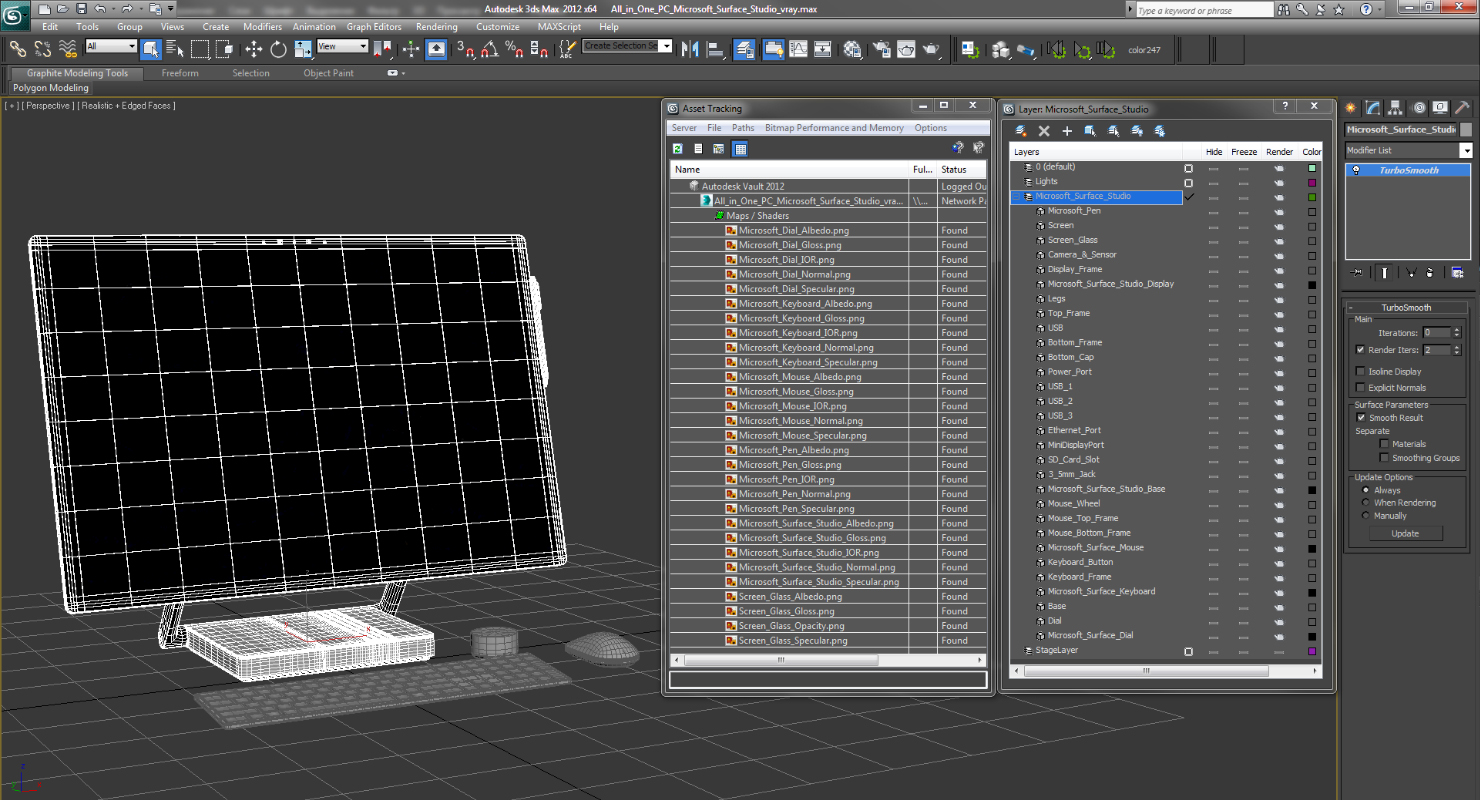This screenshot has height=800, width=1480.
Task: Open the Graph Editors menu
Action: 374,27
